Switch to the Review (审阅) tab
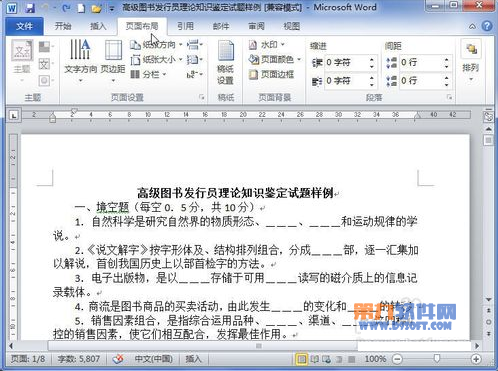The image size is (498, 371). pos(256,26)
